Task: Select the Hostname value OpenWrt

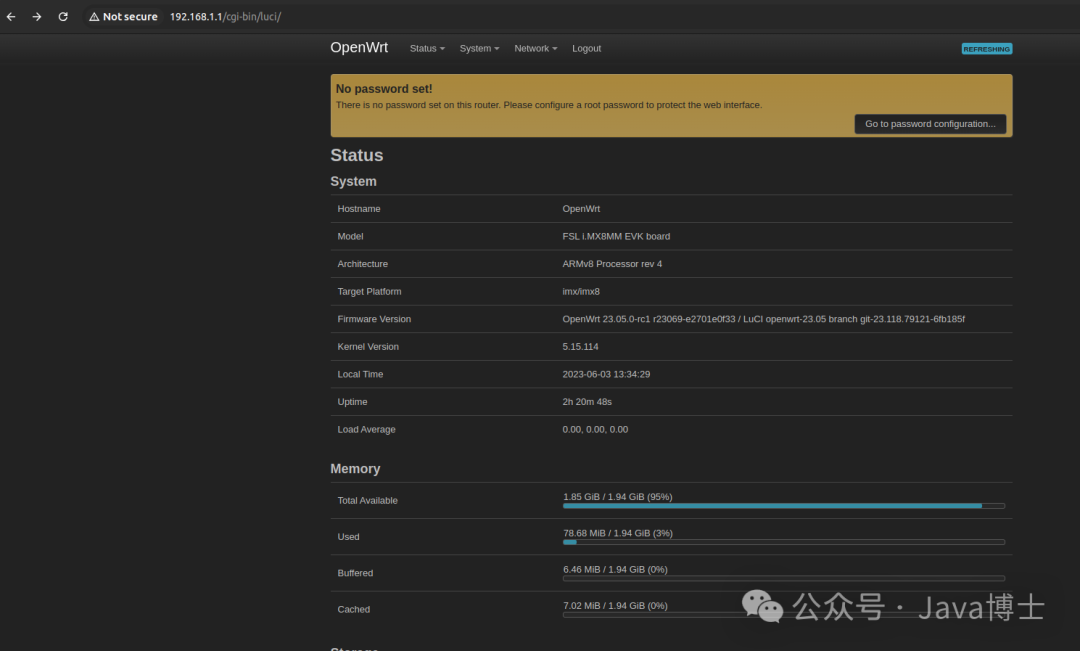Action: pos(581,208)
